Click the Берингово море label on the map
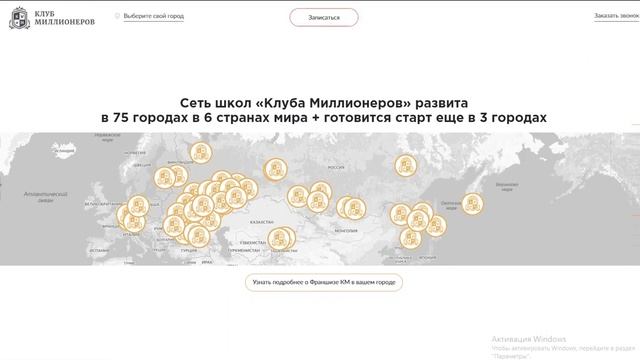This screenshot has width=640, height=360. click(x=507, y=187)
